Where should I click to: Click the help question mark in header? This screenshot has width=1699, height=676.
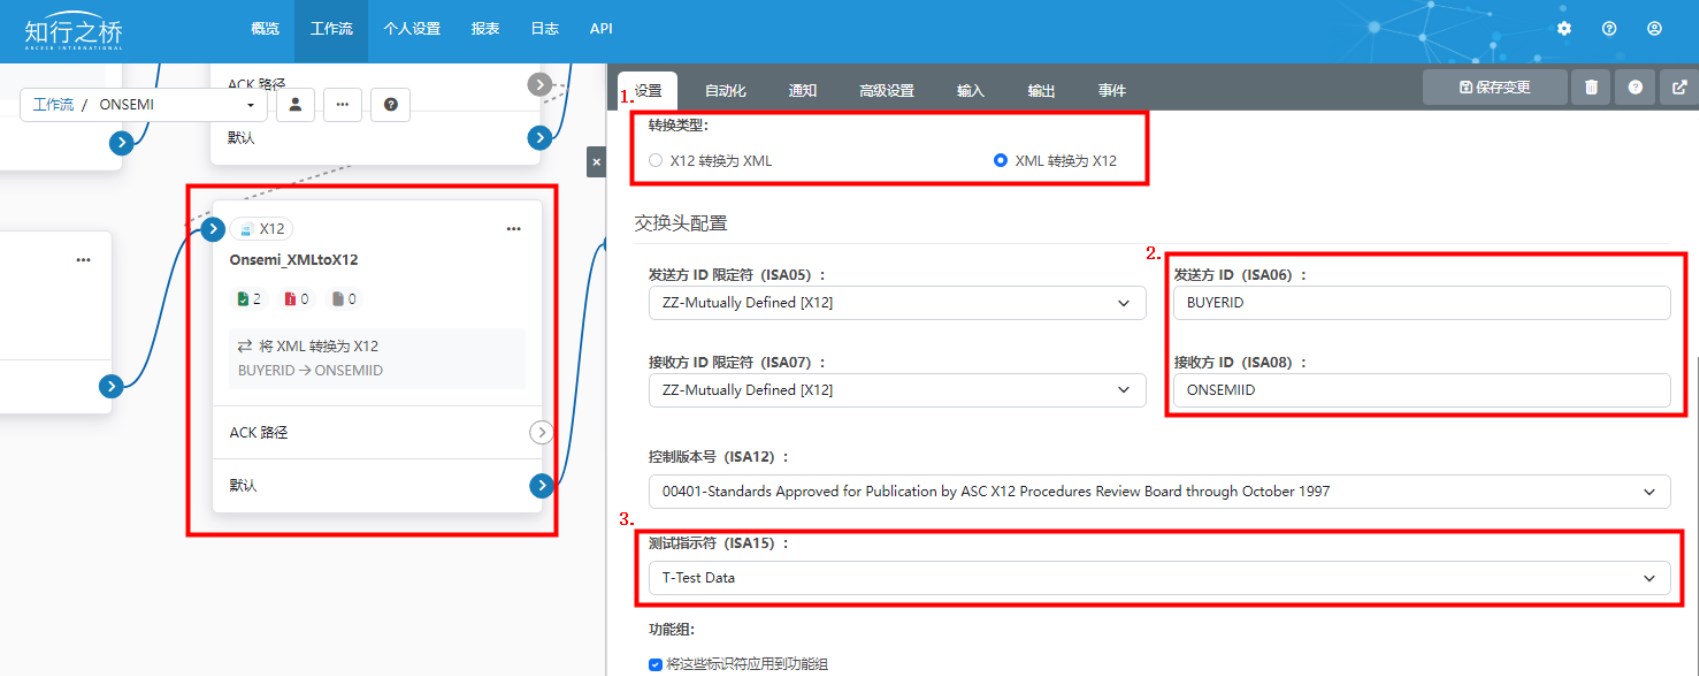click(x=1609, y=29)
